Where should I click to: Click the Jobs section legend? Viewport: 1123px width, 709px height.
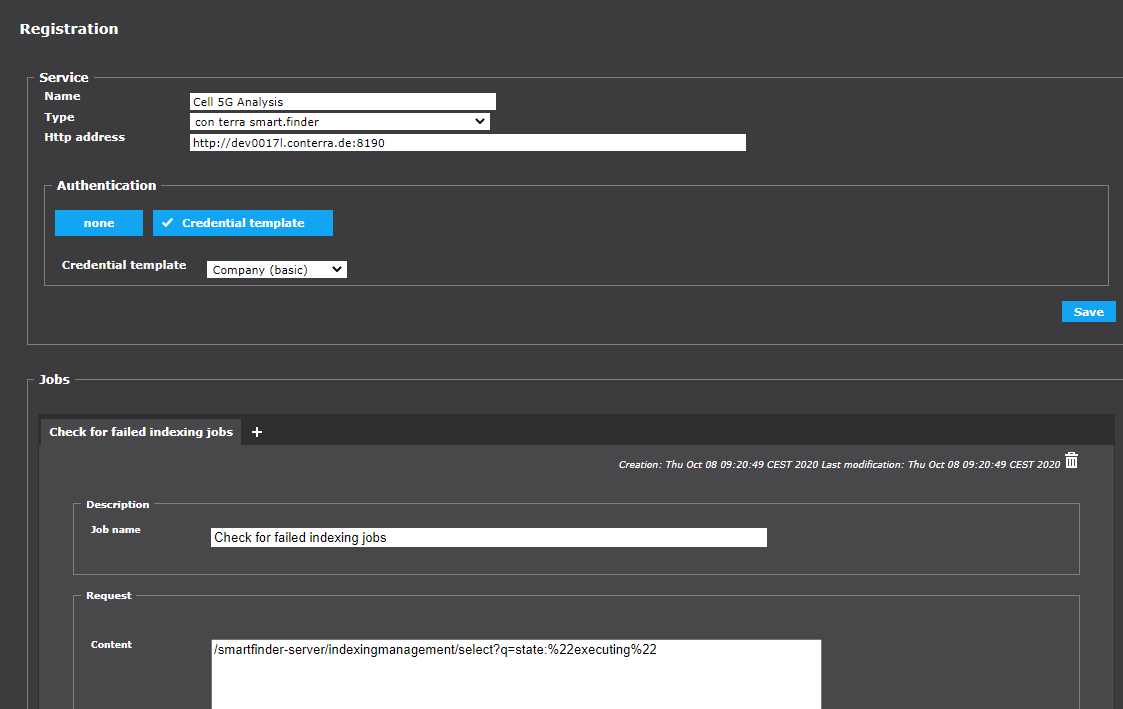[x=55, y=380]
